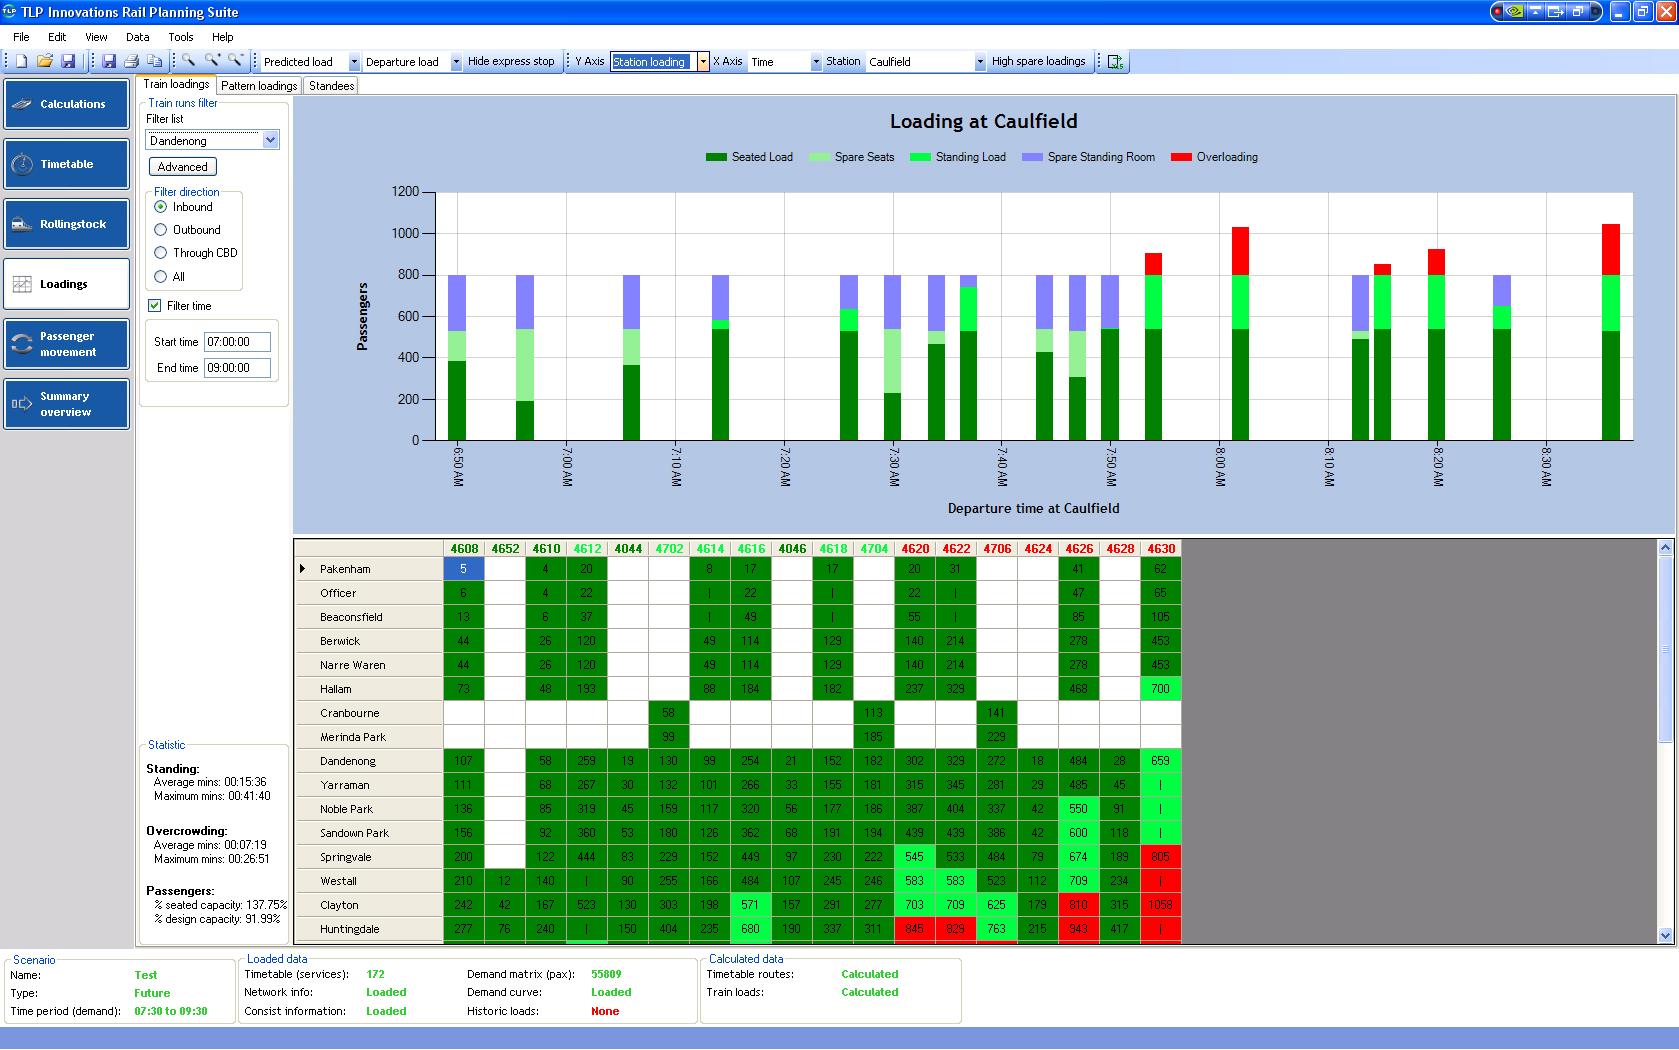This screenshot has height=1050, width=1679.
Task: Click the table scrollbar up arrow
Action: [x=1665, y=547]
